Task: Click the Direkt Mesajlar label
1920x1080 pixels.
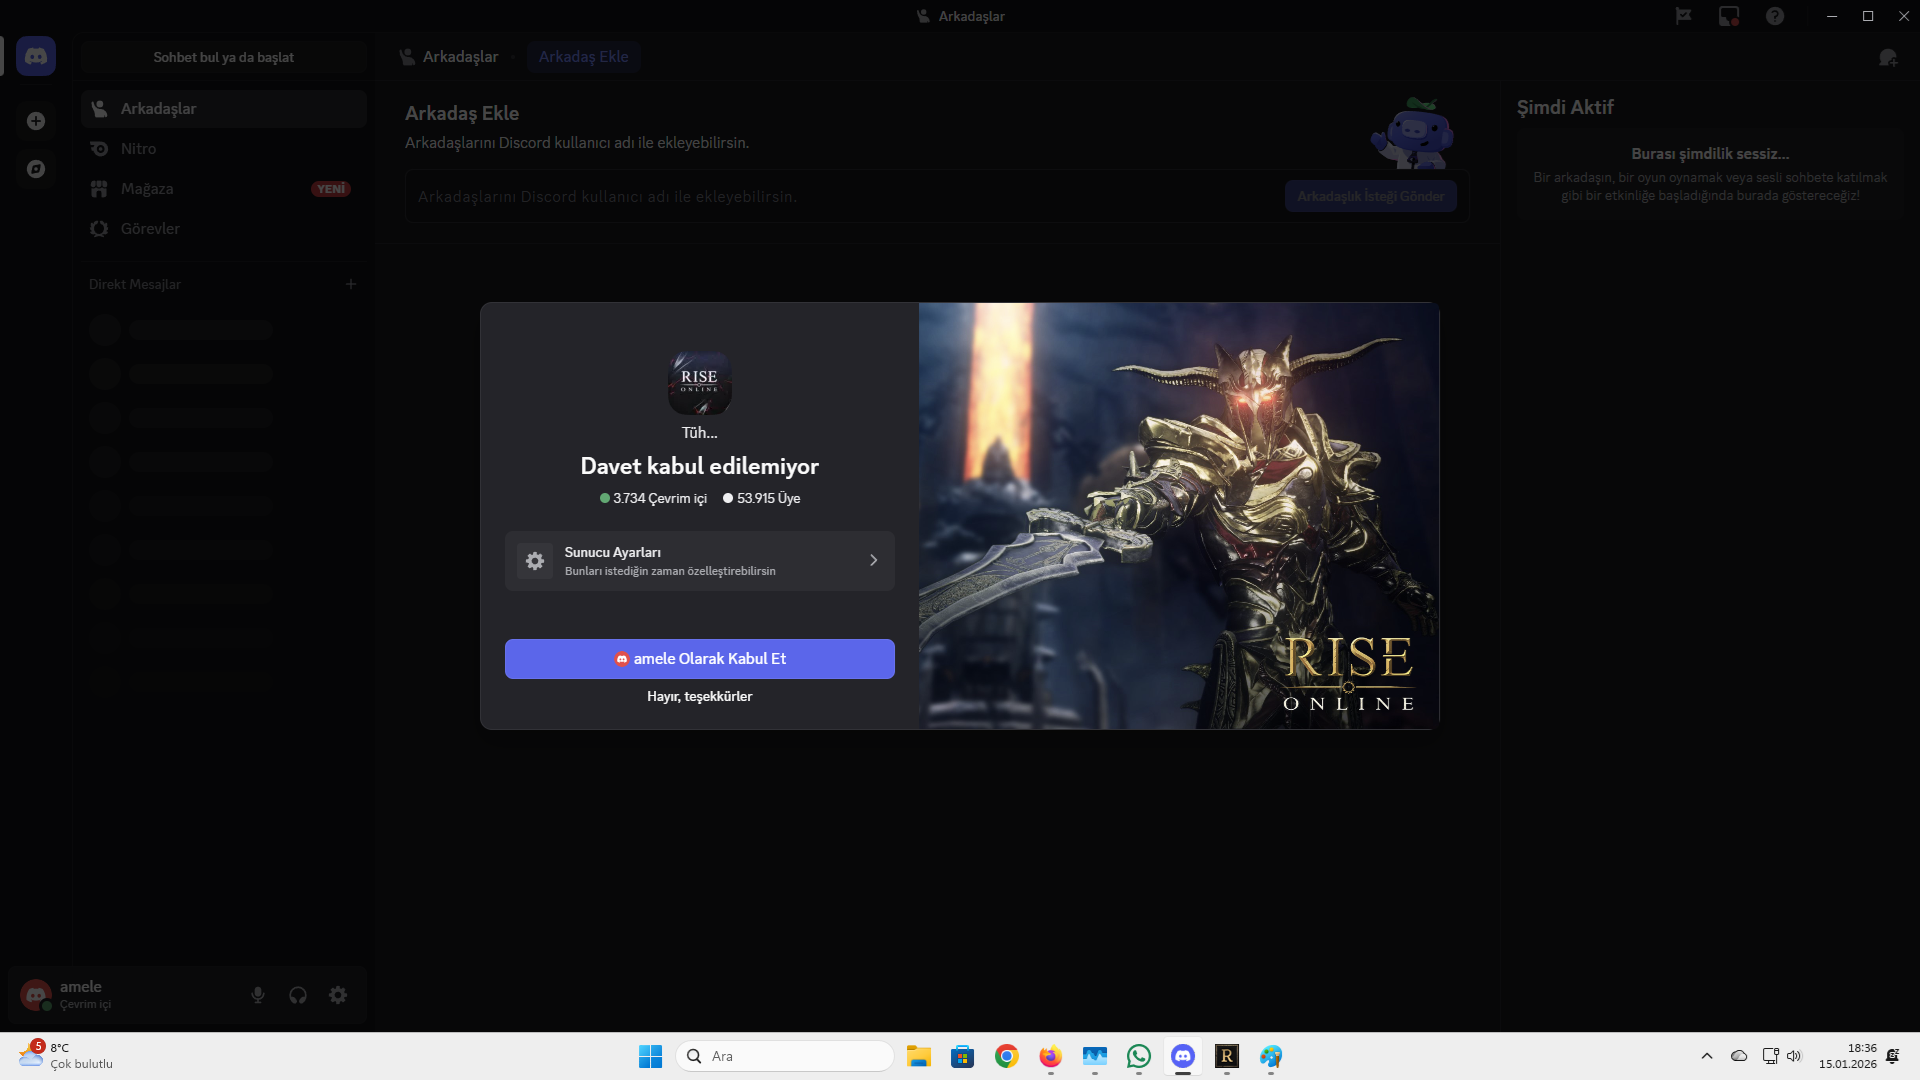Action: pyautogui.click(x=135, y=285)
